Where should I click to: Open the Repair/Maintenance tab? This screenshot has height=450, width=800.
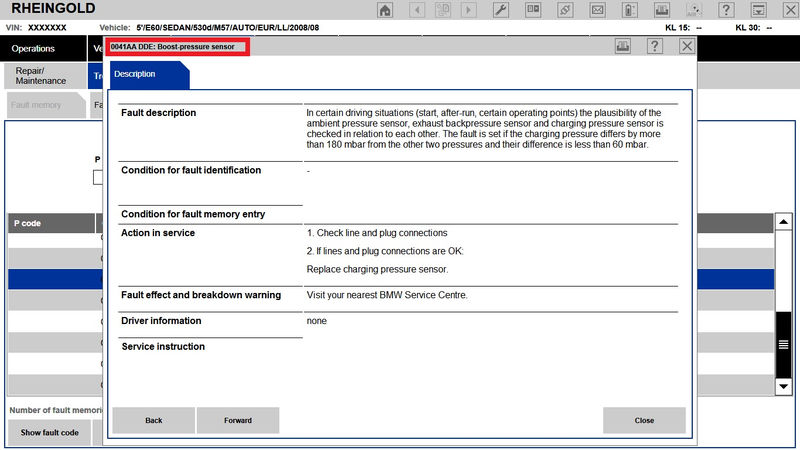(x=41, y=76)
